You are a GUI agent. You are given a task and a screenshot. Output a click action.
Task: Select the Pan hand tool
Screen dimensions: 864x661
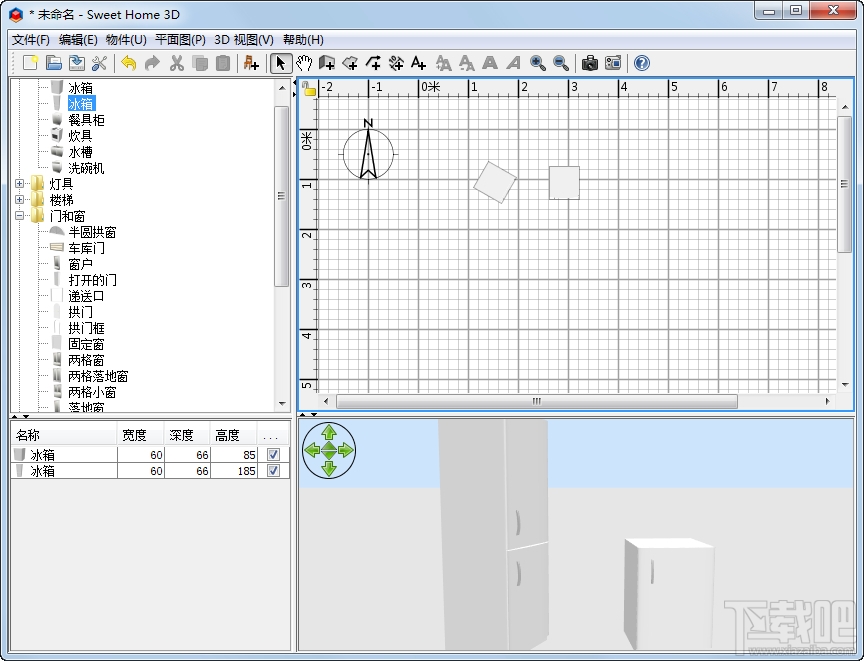tap(304, 63)
